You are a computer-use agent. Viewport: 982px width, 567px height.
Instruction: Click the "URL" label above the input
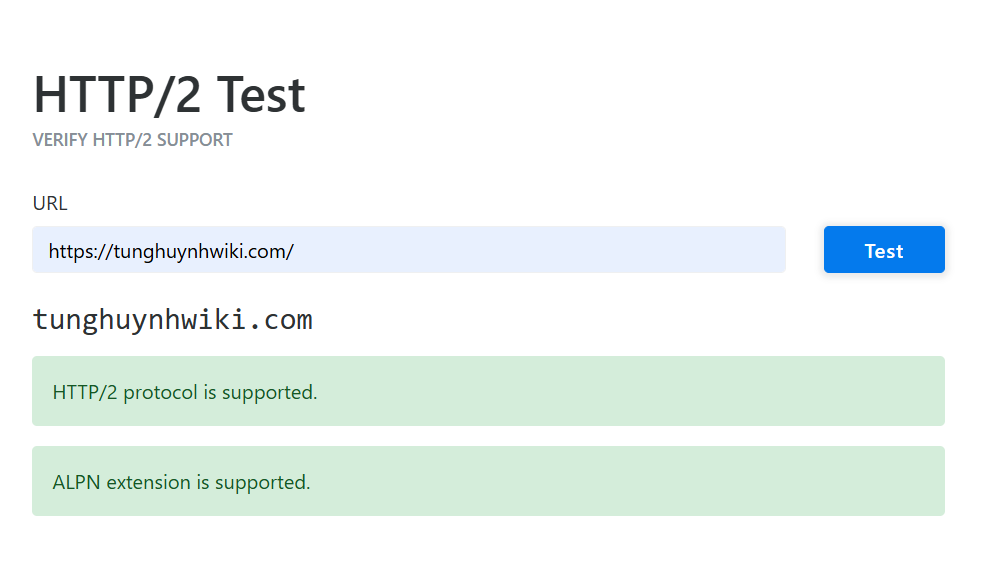(x=50, y=204)
